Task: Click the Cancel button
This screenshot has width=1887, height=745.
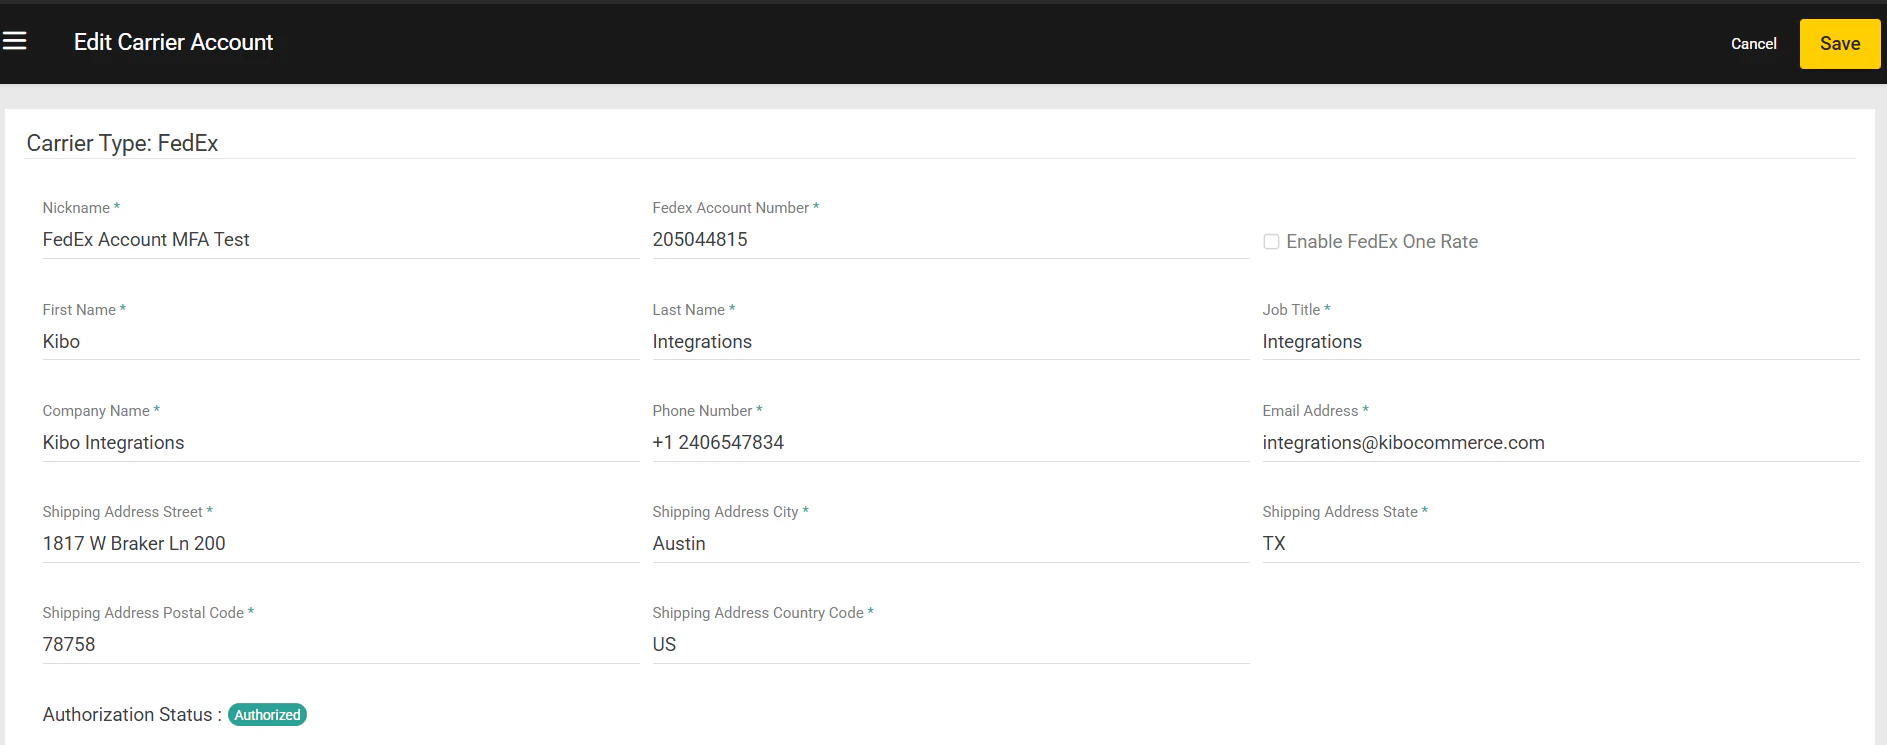Action: (1754, 44)
